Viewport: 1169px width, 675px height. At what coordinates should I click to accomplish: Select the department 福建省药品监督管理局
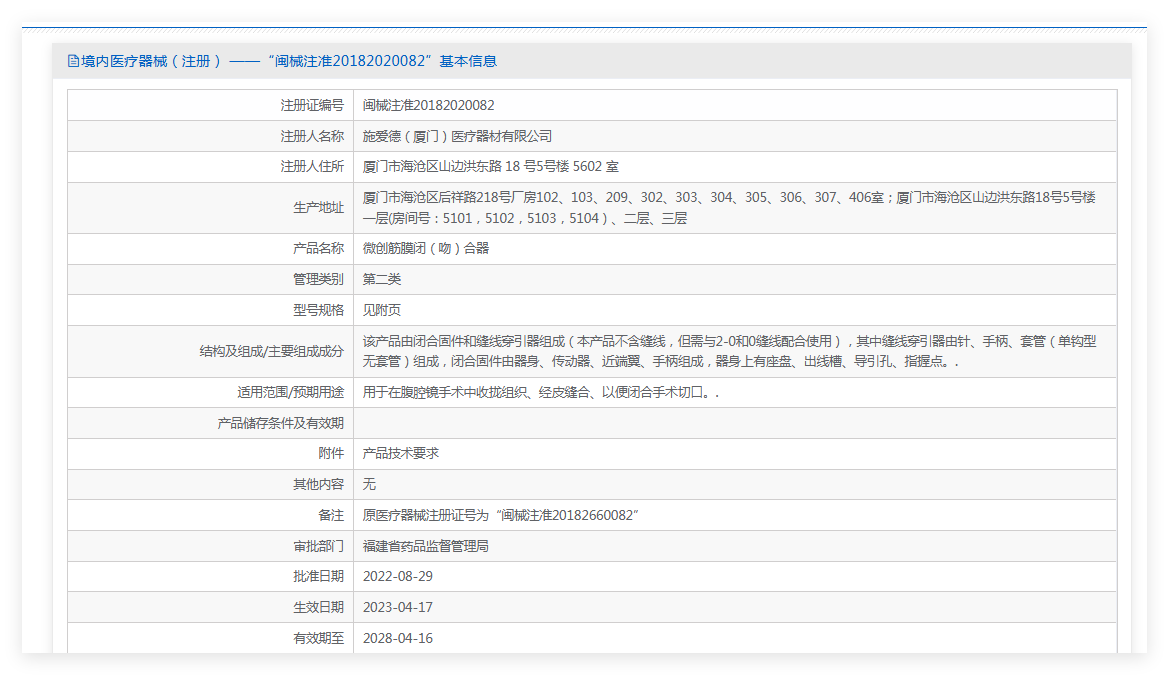tap(426, 547)
